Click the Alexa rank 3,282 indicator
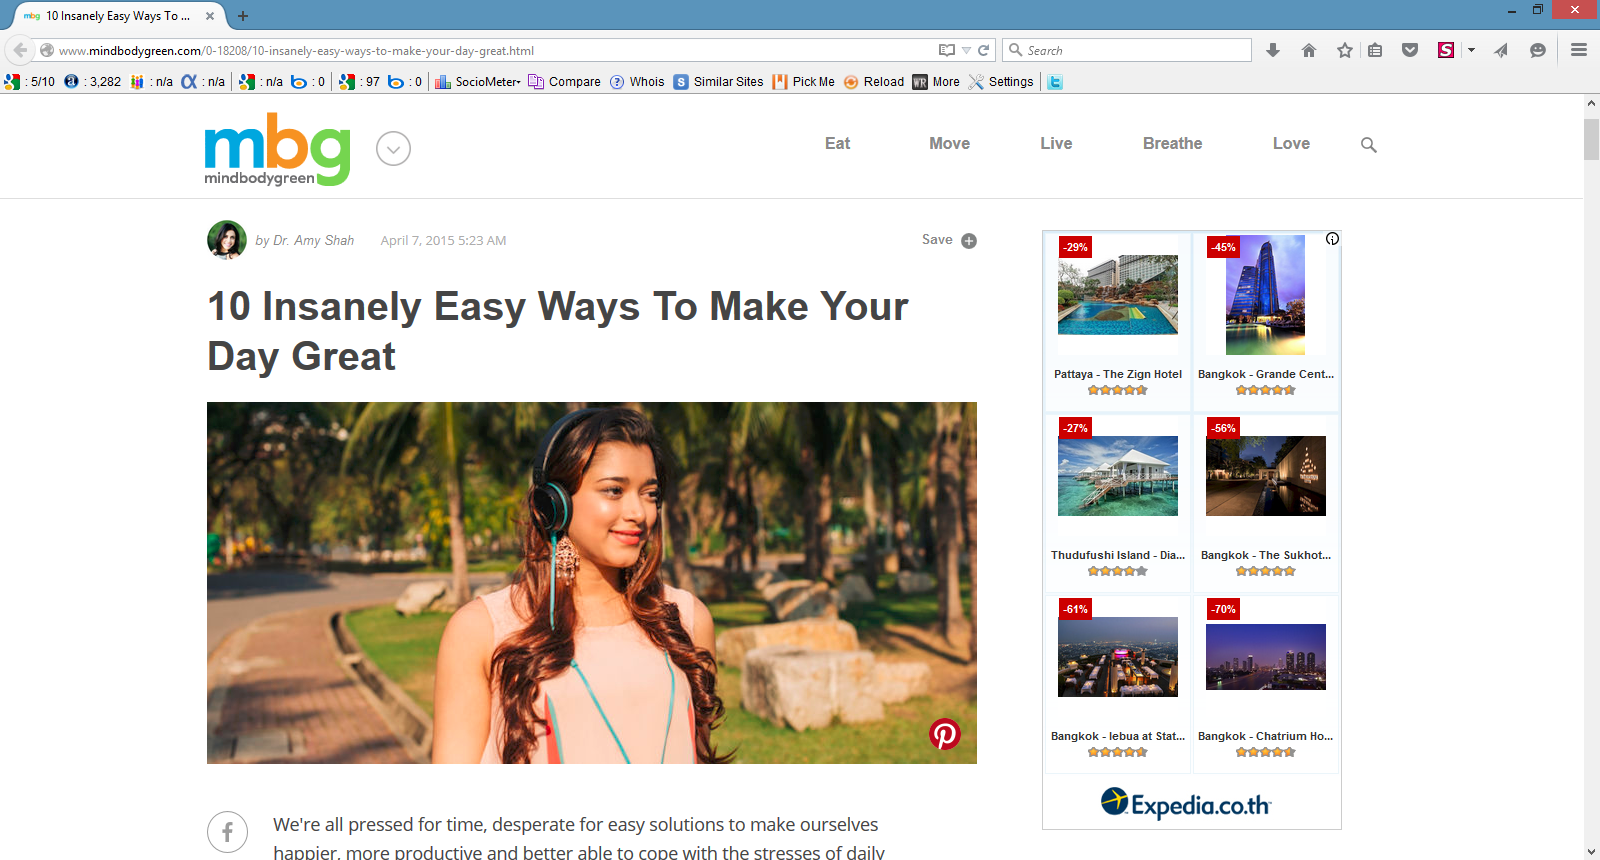The height and width of the screenshot is (860, 1600). pos(92,82)
